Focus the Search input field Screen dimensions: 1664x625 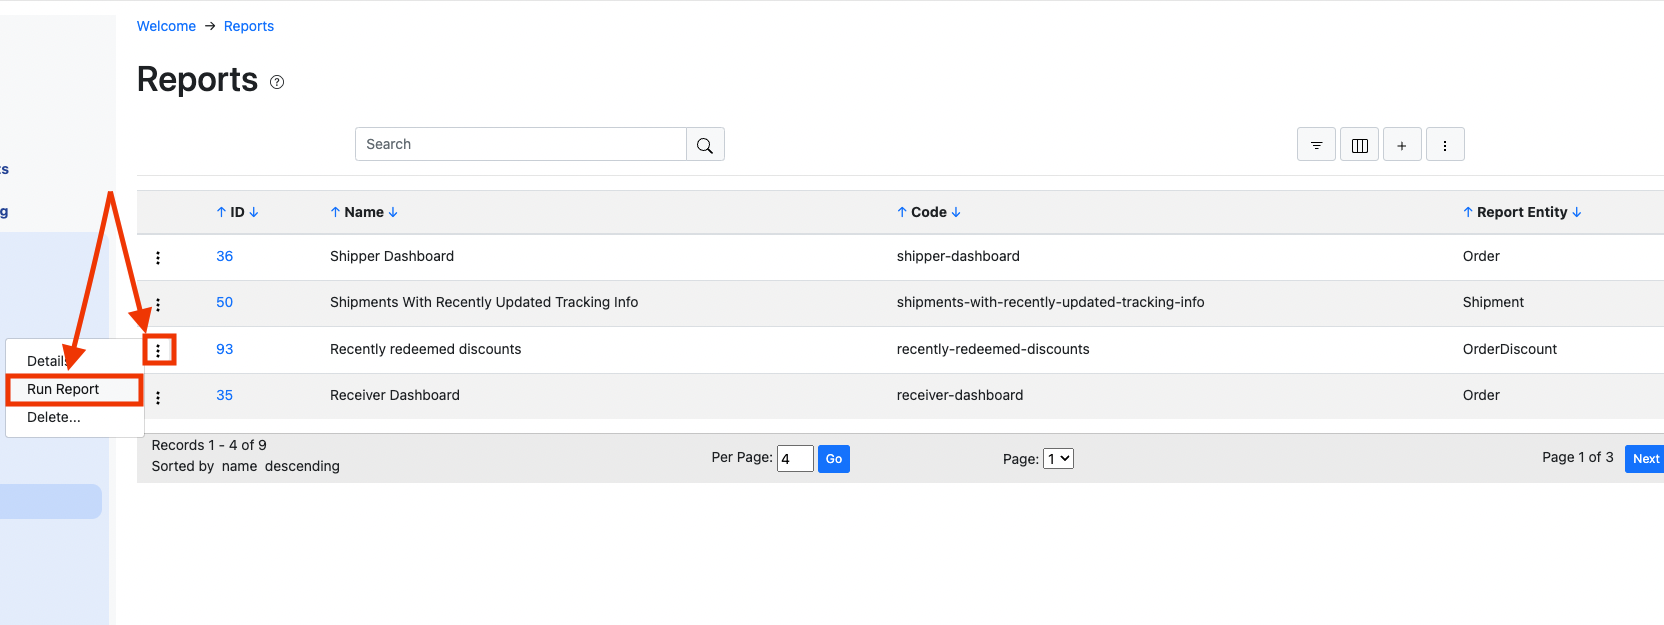pyautogui.click(x=521, y=144)
